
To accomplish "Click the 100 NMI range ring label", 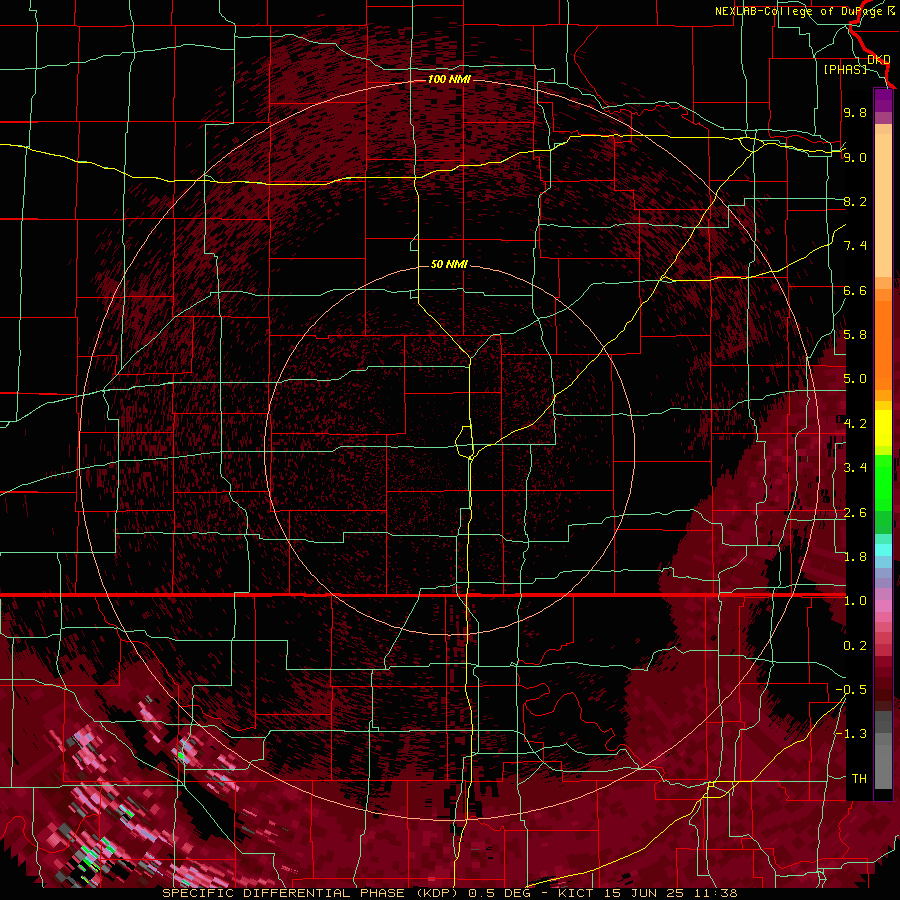I will pos(449,79).
